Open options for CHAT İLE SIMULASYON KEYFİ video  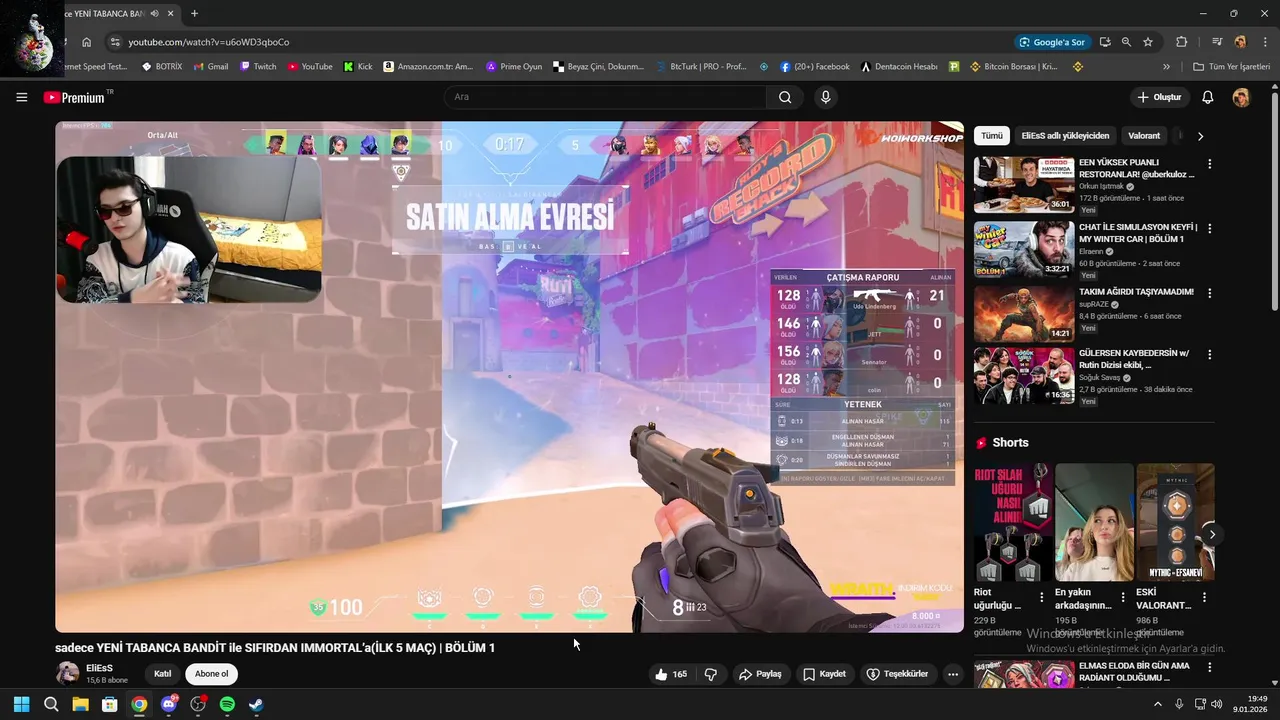tap(1209, 229)
